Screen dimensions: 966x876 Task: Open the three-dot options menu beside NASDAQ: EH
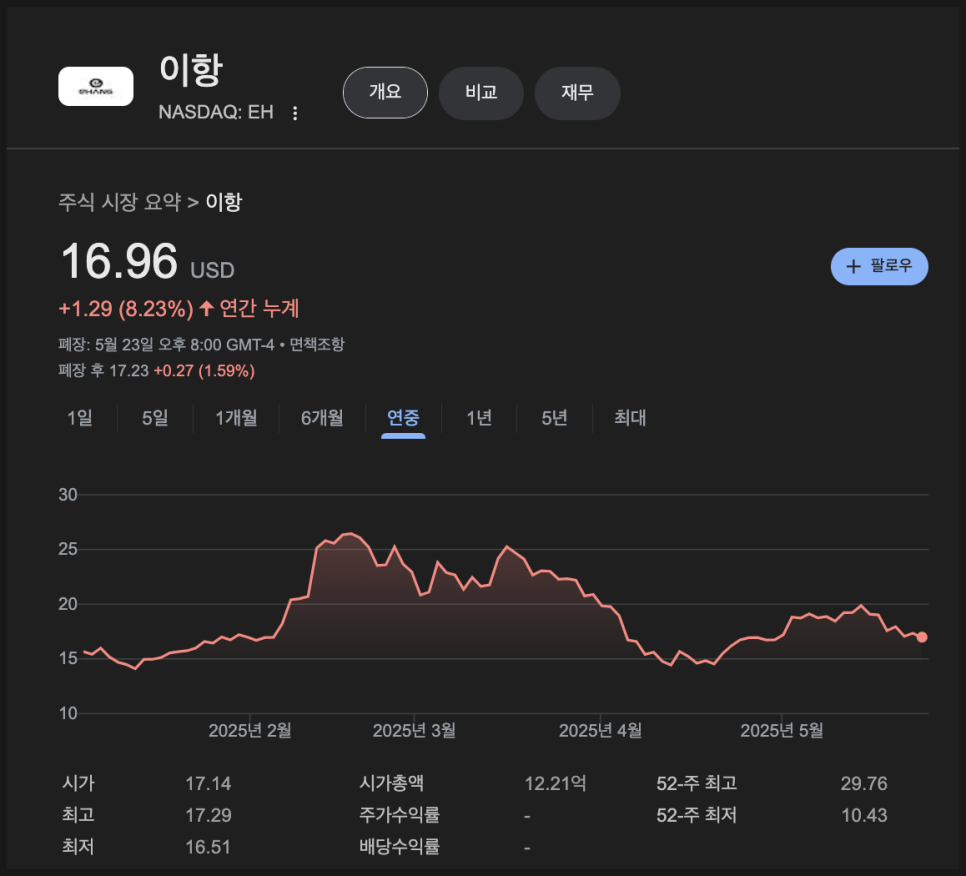[x=295, y=113]
